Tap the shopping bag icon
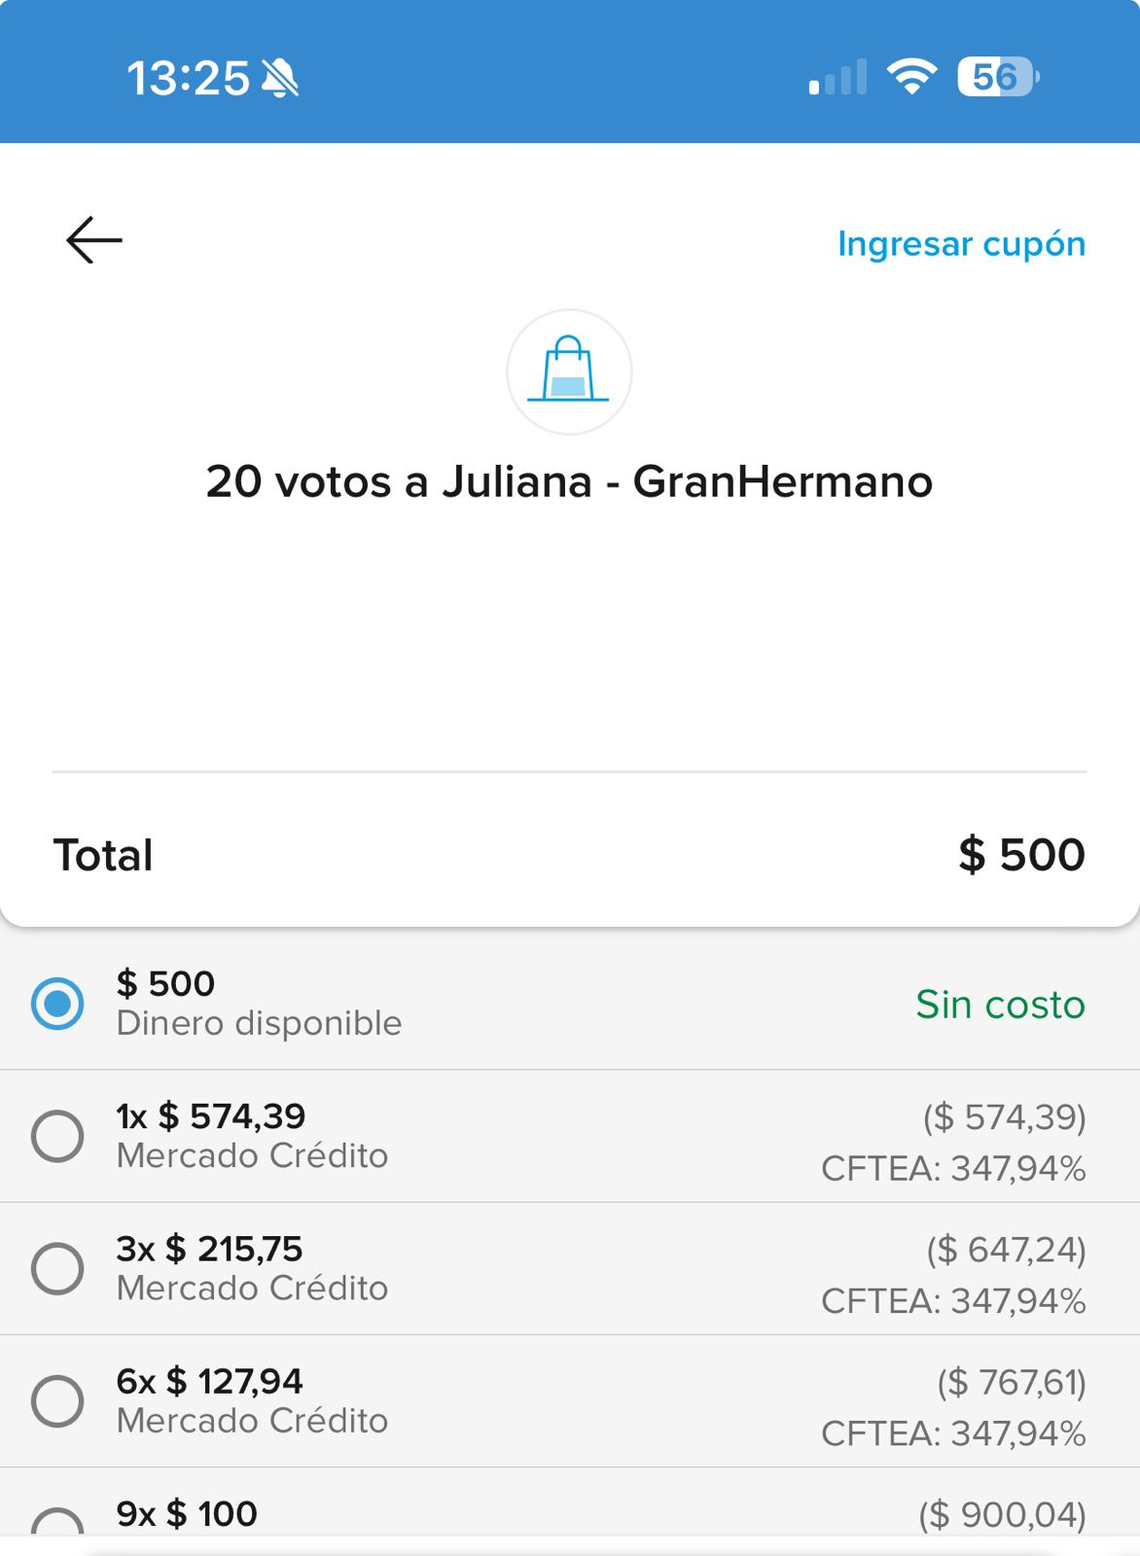 pyautogui.click(x=568, y=371)
